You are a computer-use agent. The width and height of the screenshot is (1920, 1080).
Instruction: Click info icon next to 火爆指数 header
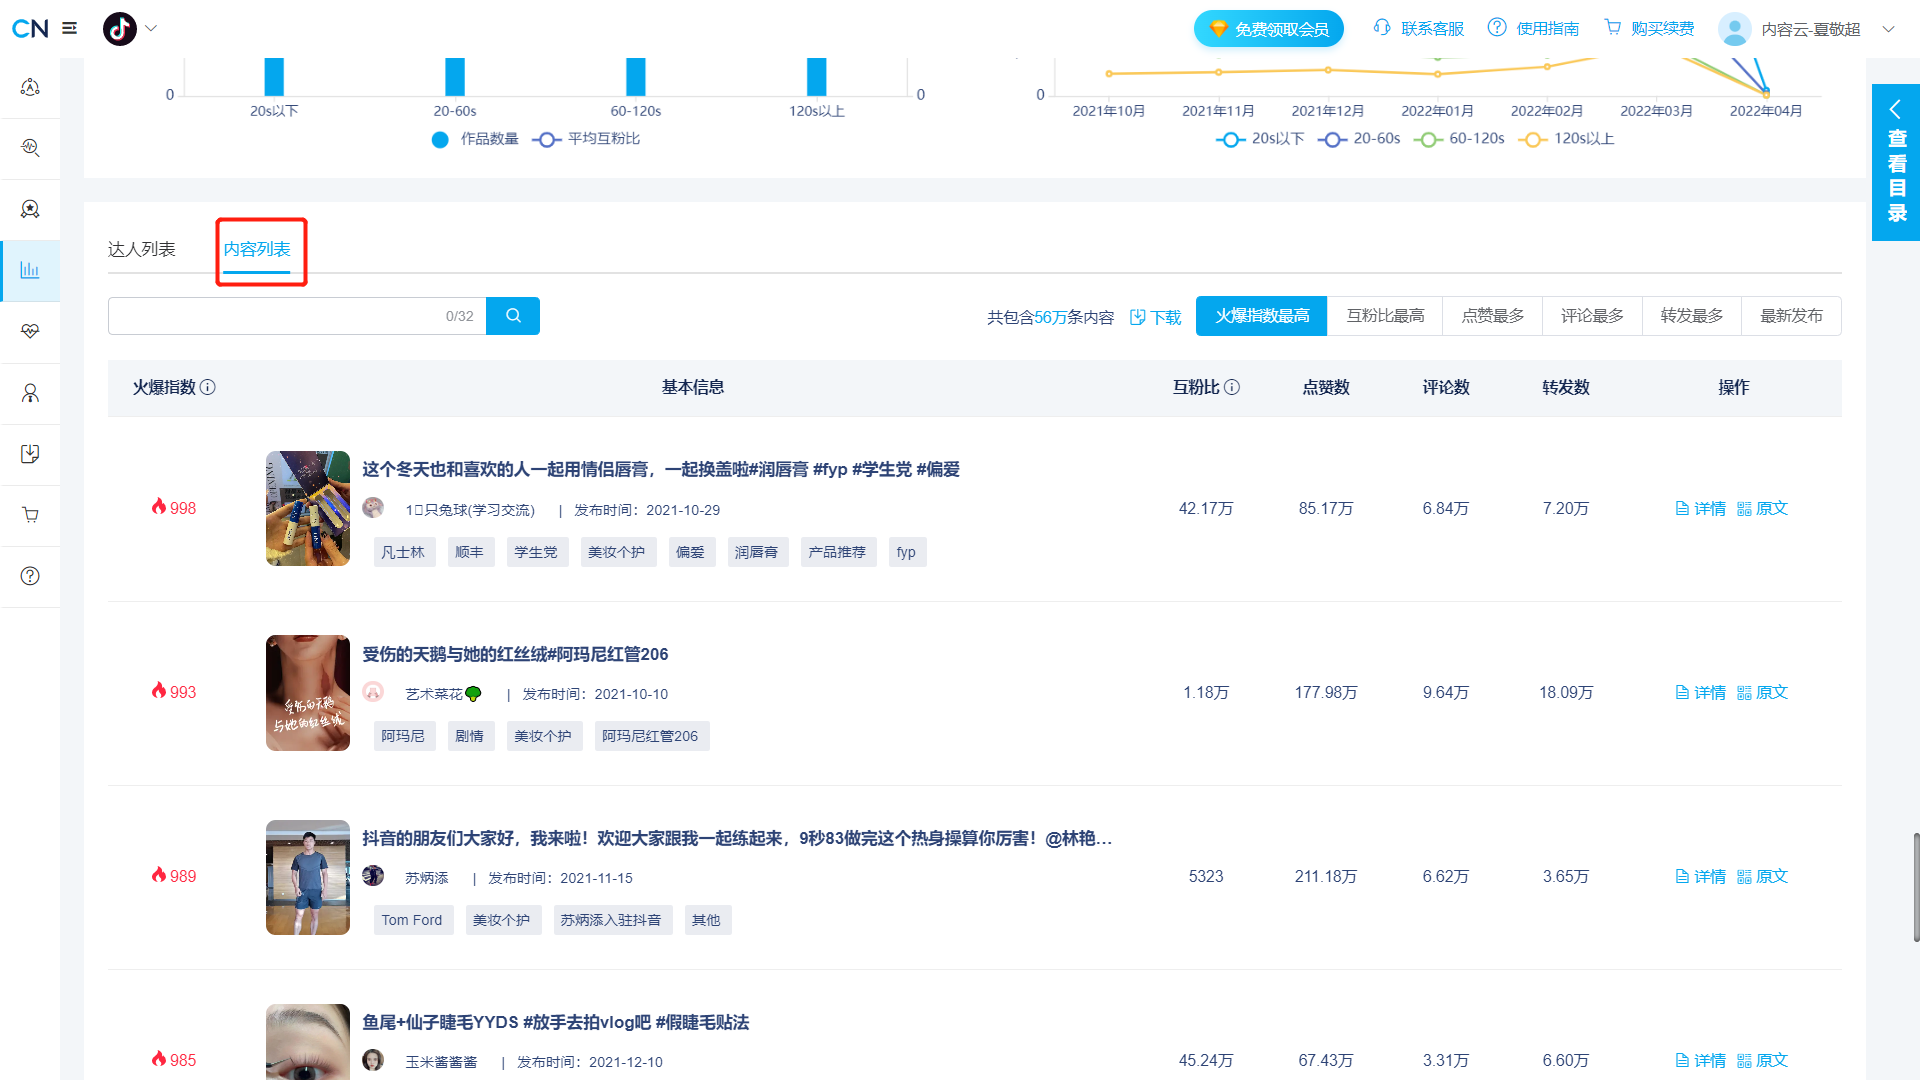tap(208, 387)
